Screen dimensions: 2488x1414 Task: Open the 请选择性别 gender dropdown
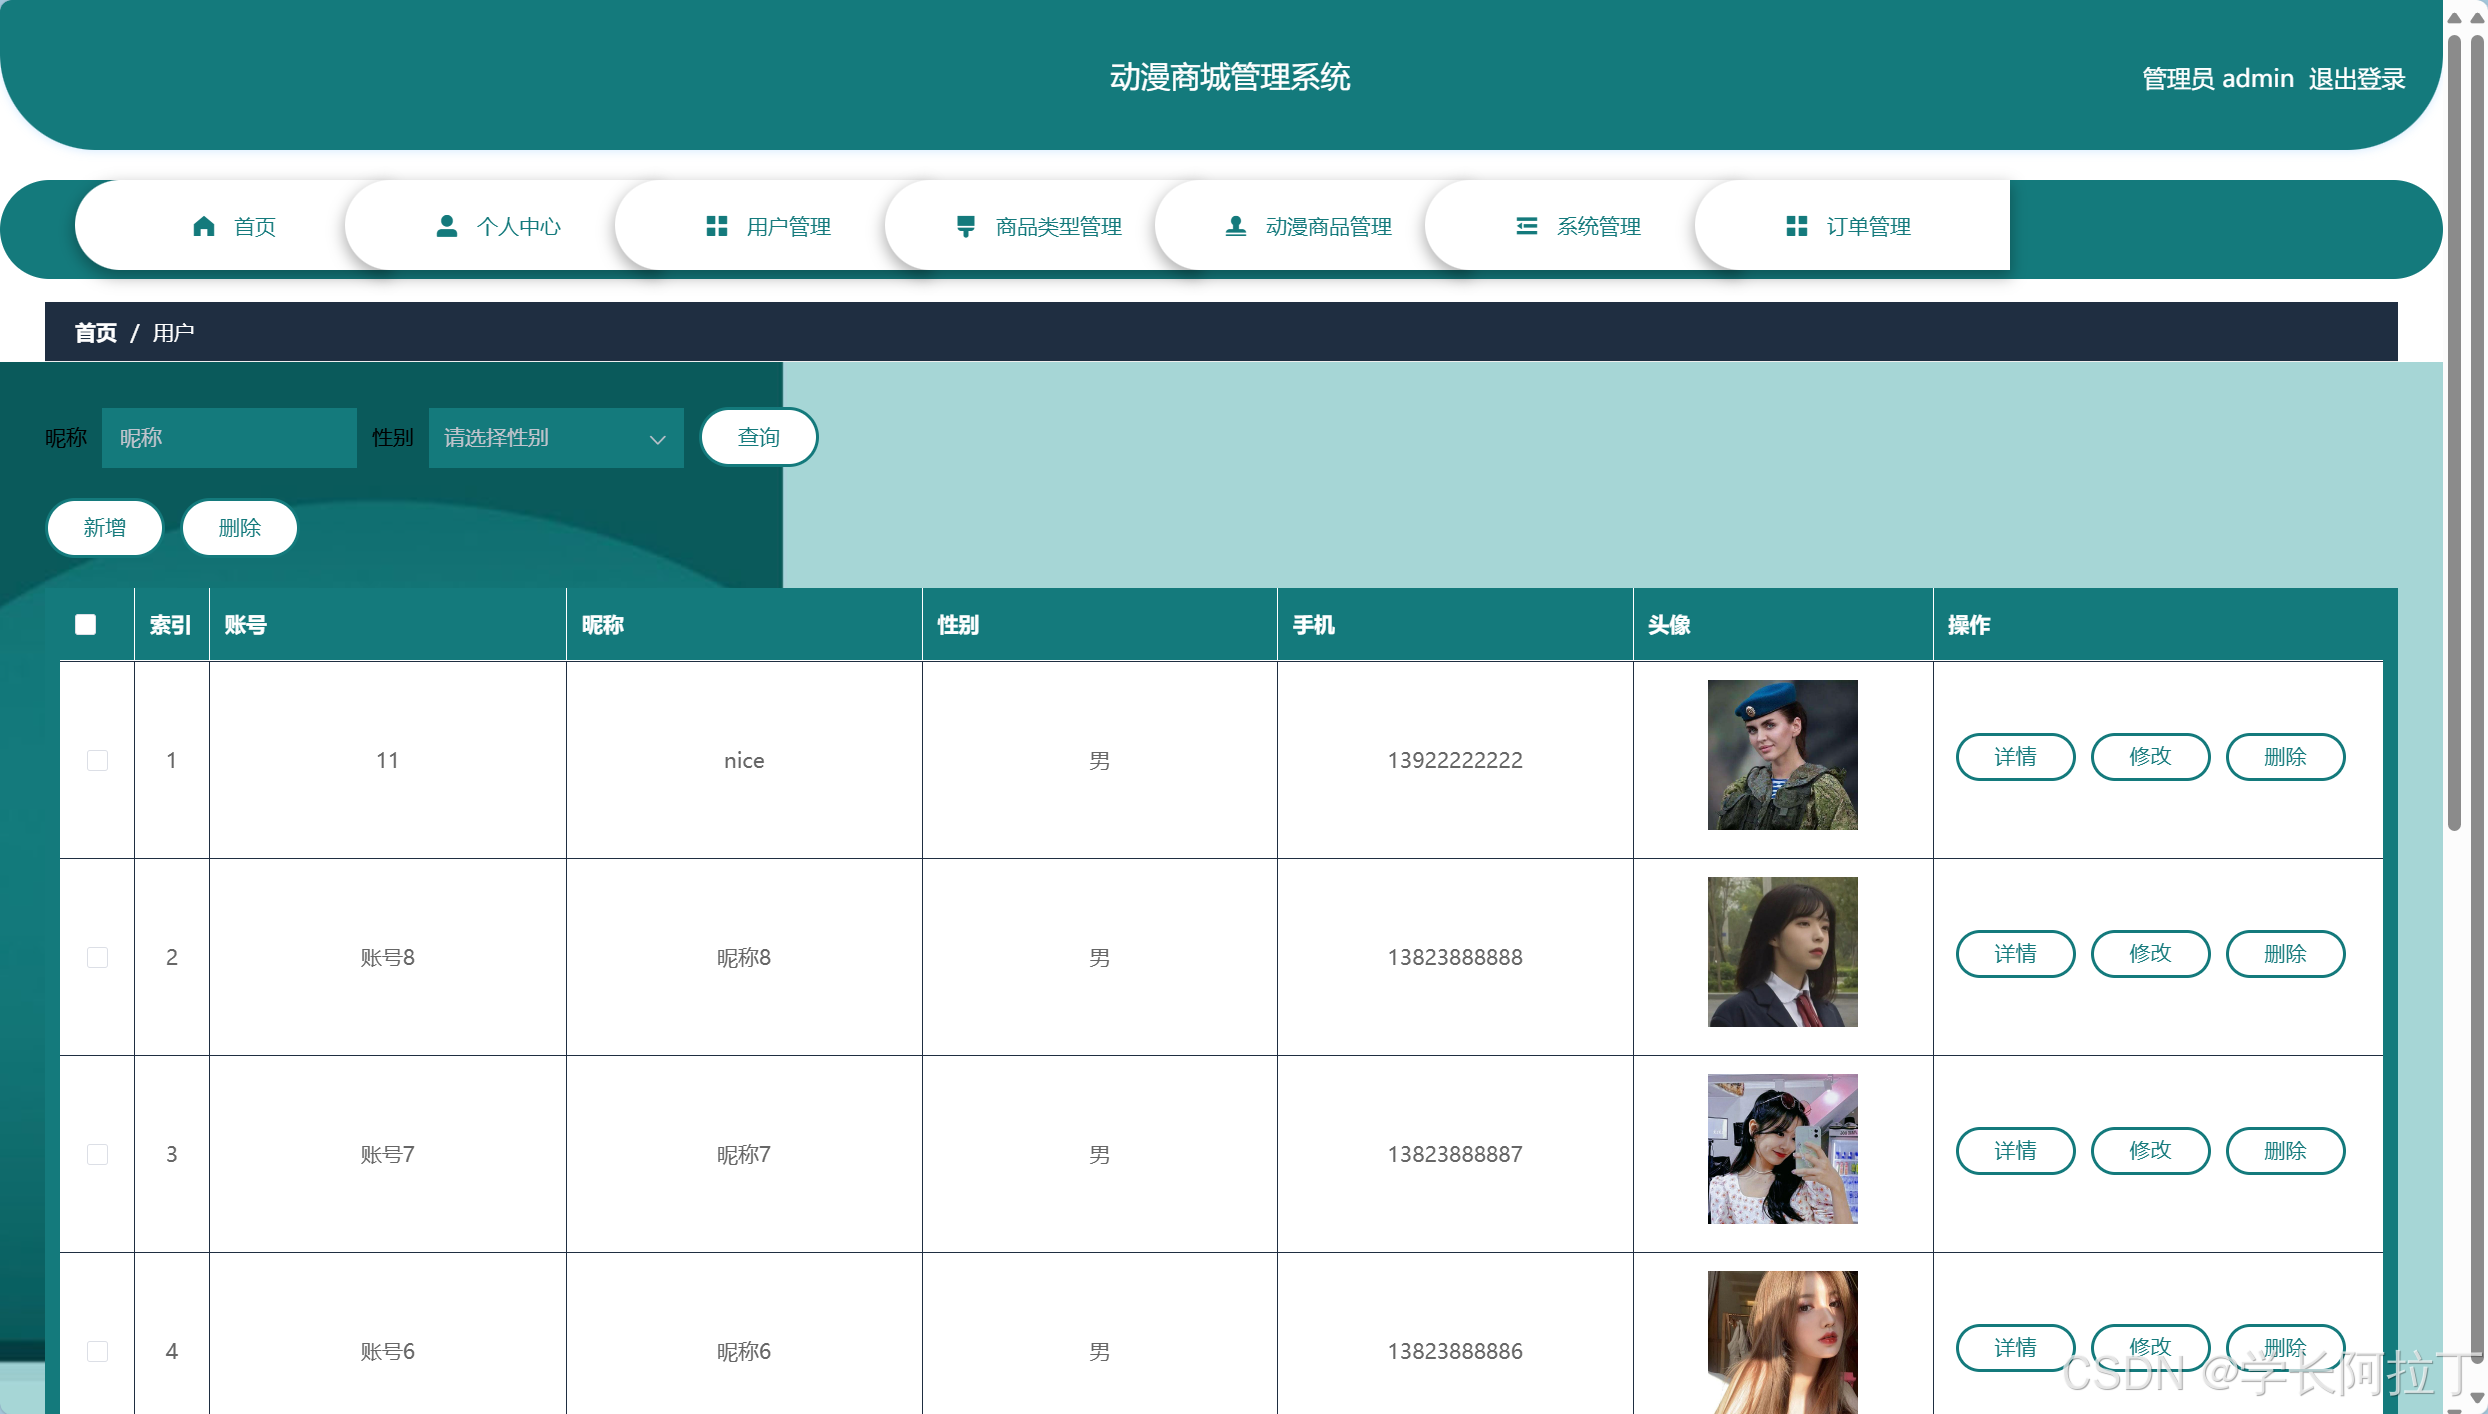pos(540,437)
